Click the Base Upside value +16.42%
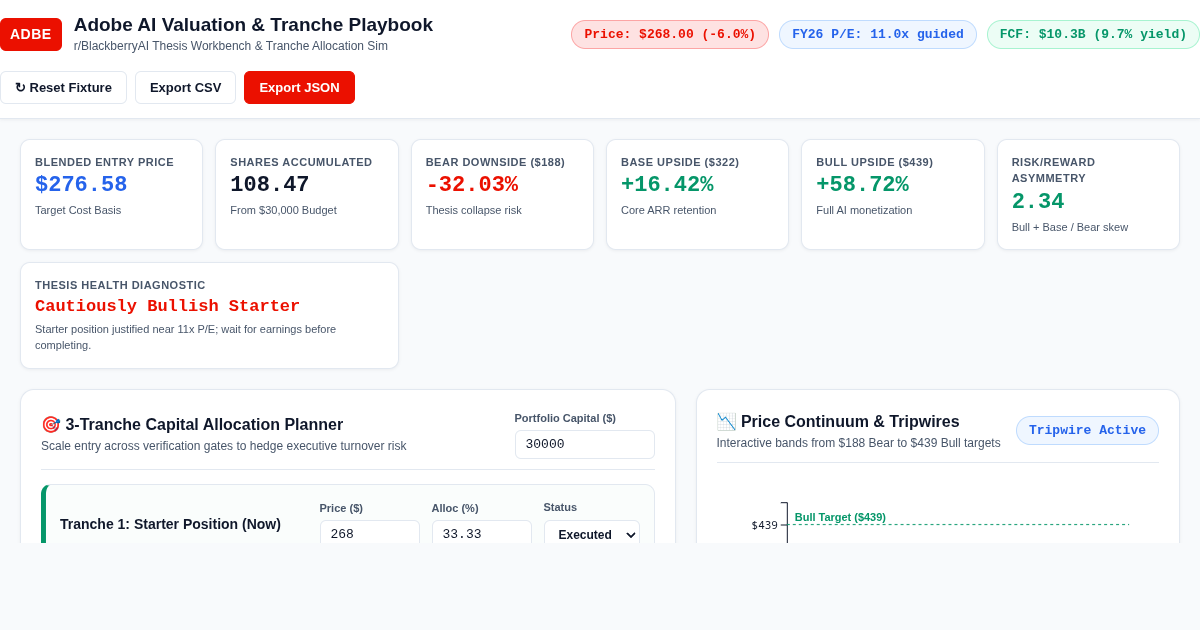The image size is (1200, 630). (x=667, y=185)
